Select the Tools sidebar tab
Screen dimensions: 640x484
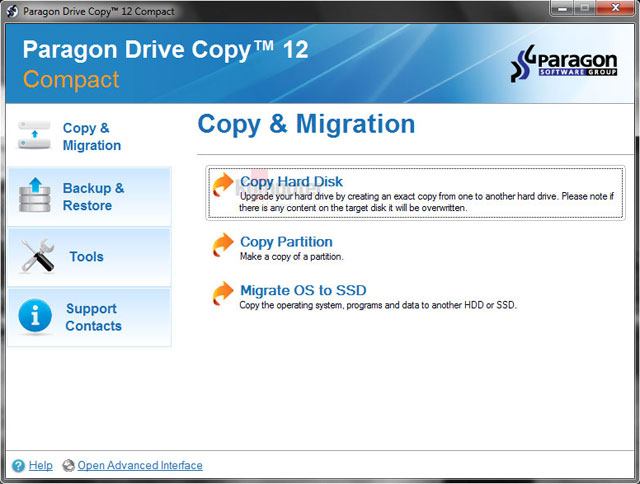click(x=87, y=257)
